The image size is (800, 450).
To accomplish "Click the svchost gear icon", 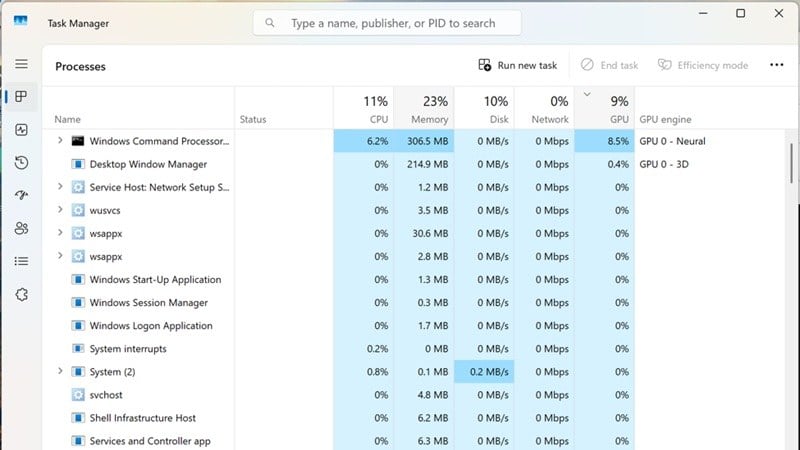I will [x=78, y=395].
